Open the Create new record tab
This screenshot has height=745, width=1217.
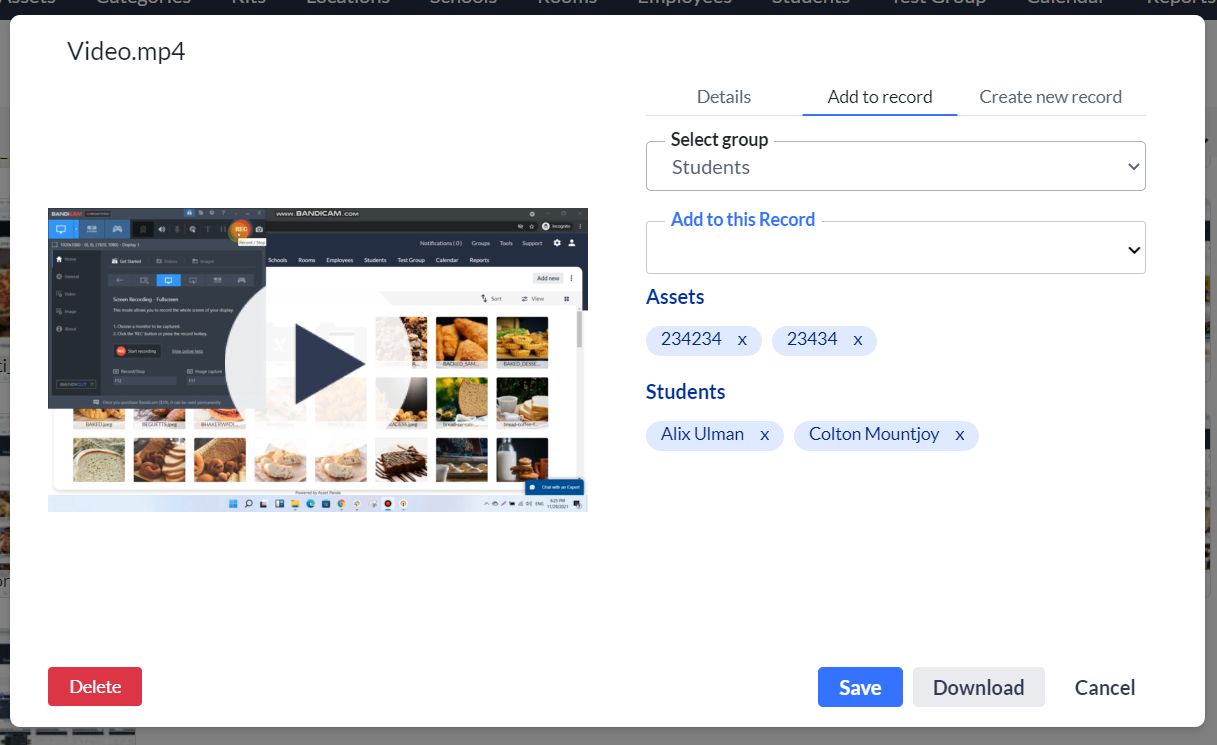[1051, 97]
